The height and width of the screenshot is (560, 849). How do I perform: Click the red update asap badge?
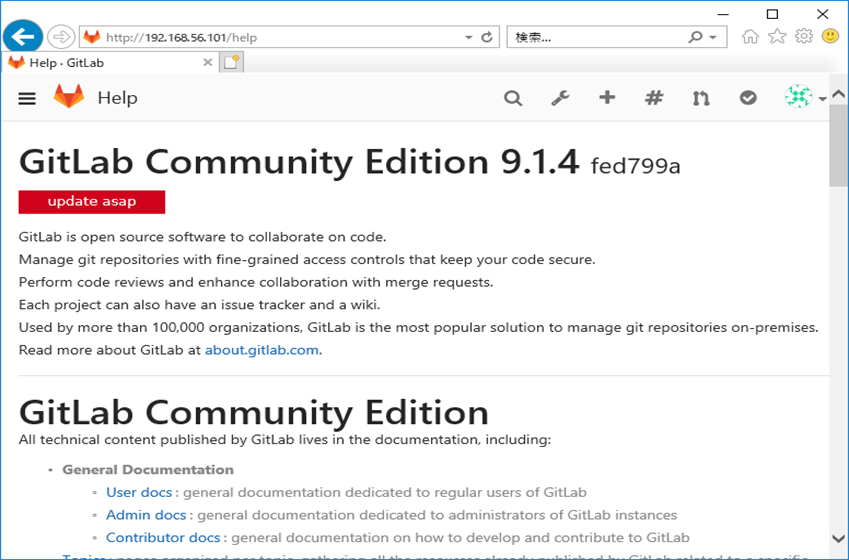point(92,201)
